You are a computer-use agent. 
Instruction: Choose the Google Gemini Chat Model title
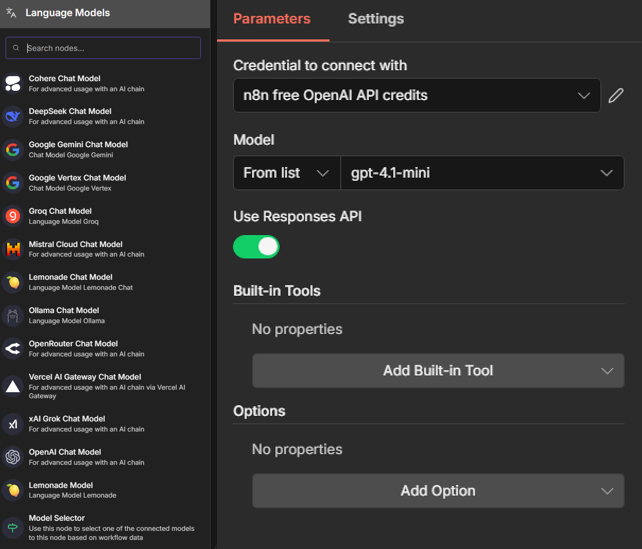78,145
